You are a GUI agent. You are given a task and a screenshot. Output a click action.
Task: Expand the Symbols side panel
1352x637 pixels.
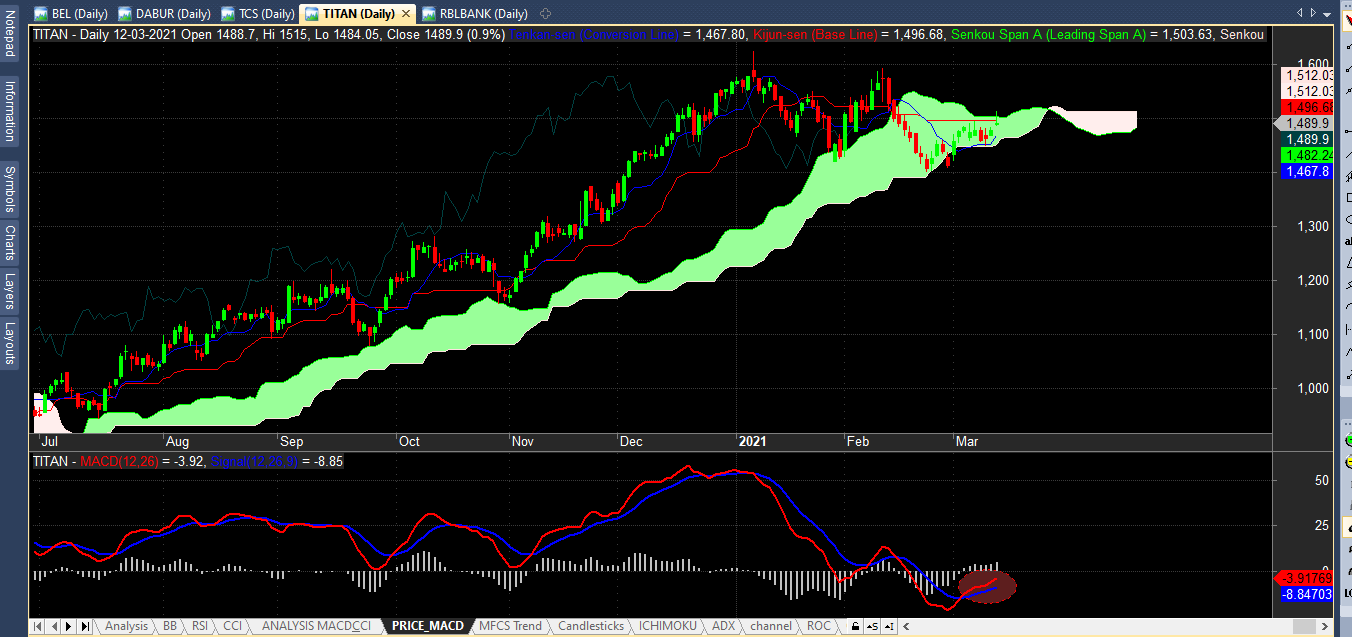pos(9,188)
